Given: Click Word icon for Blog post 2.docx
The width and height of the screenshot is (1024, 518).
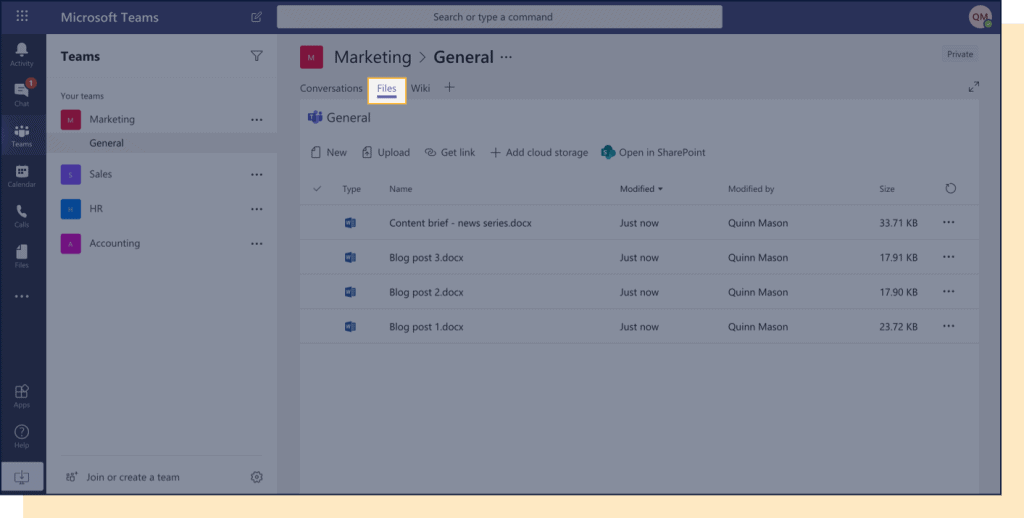Looking at the screenshot, I should click(350, 292).
